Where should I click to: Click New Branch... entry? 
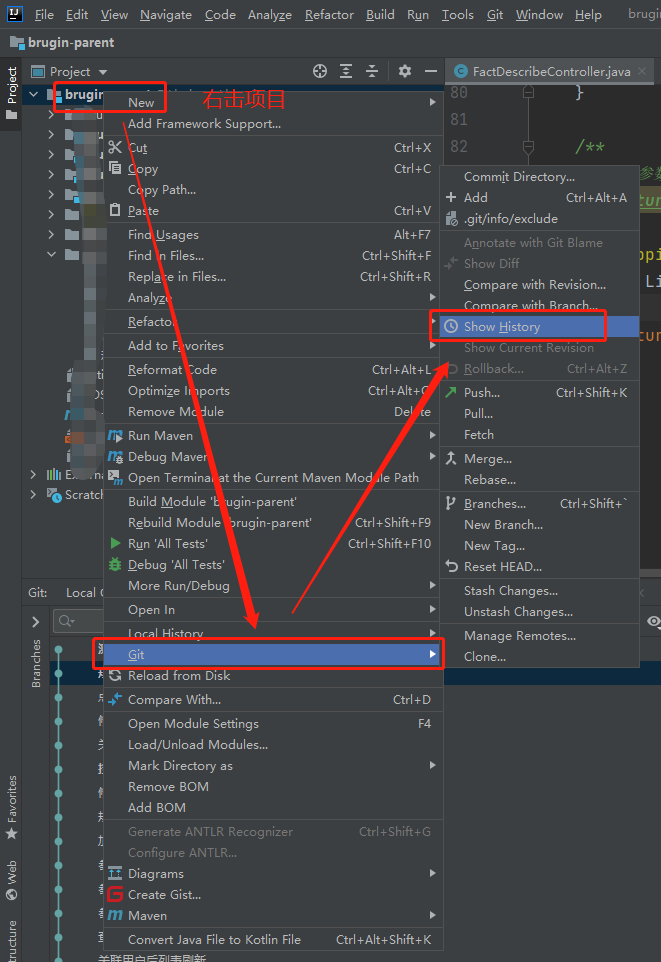coord(539,525)
